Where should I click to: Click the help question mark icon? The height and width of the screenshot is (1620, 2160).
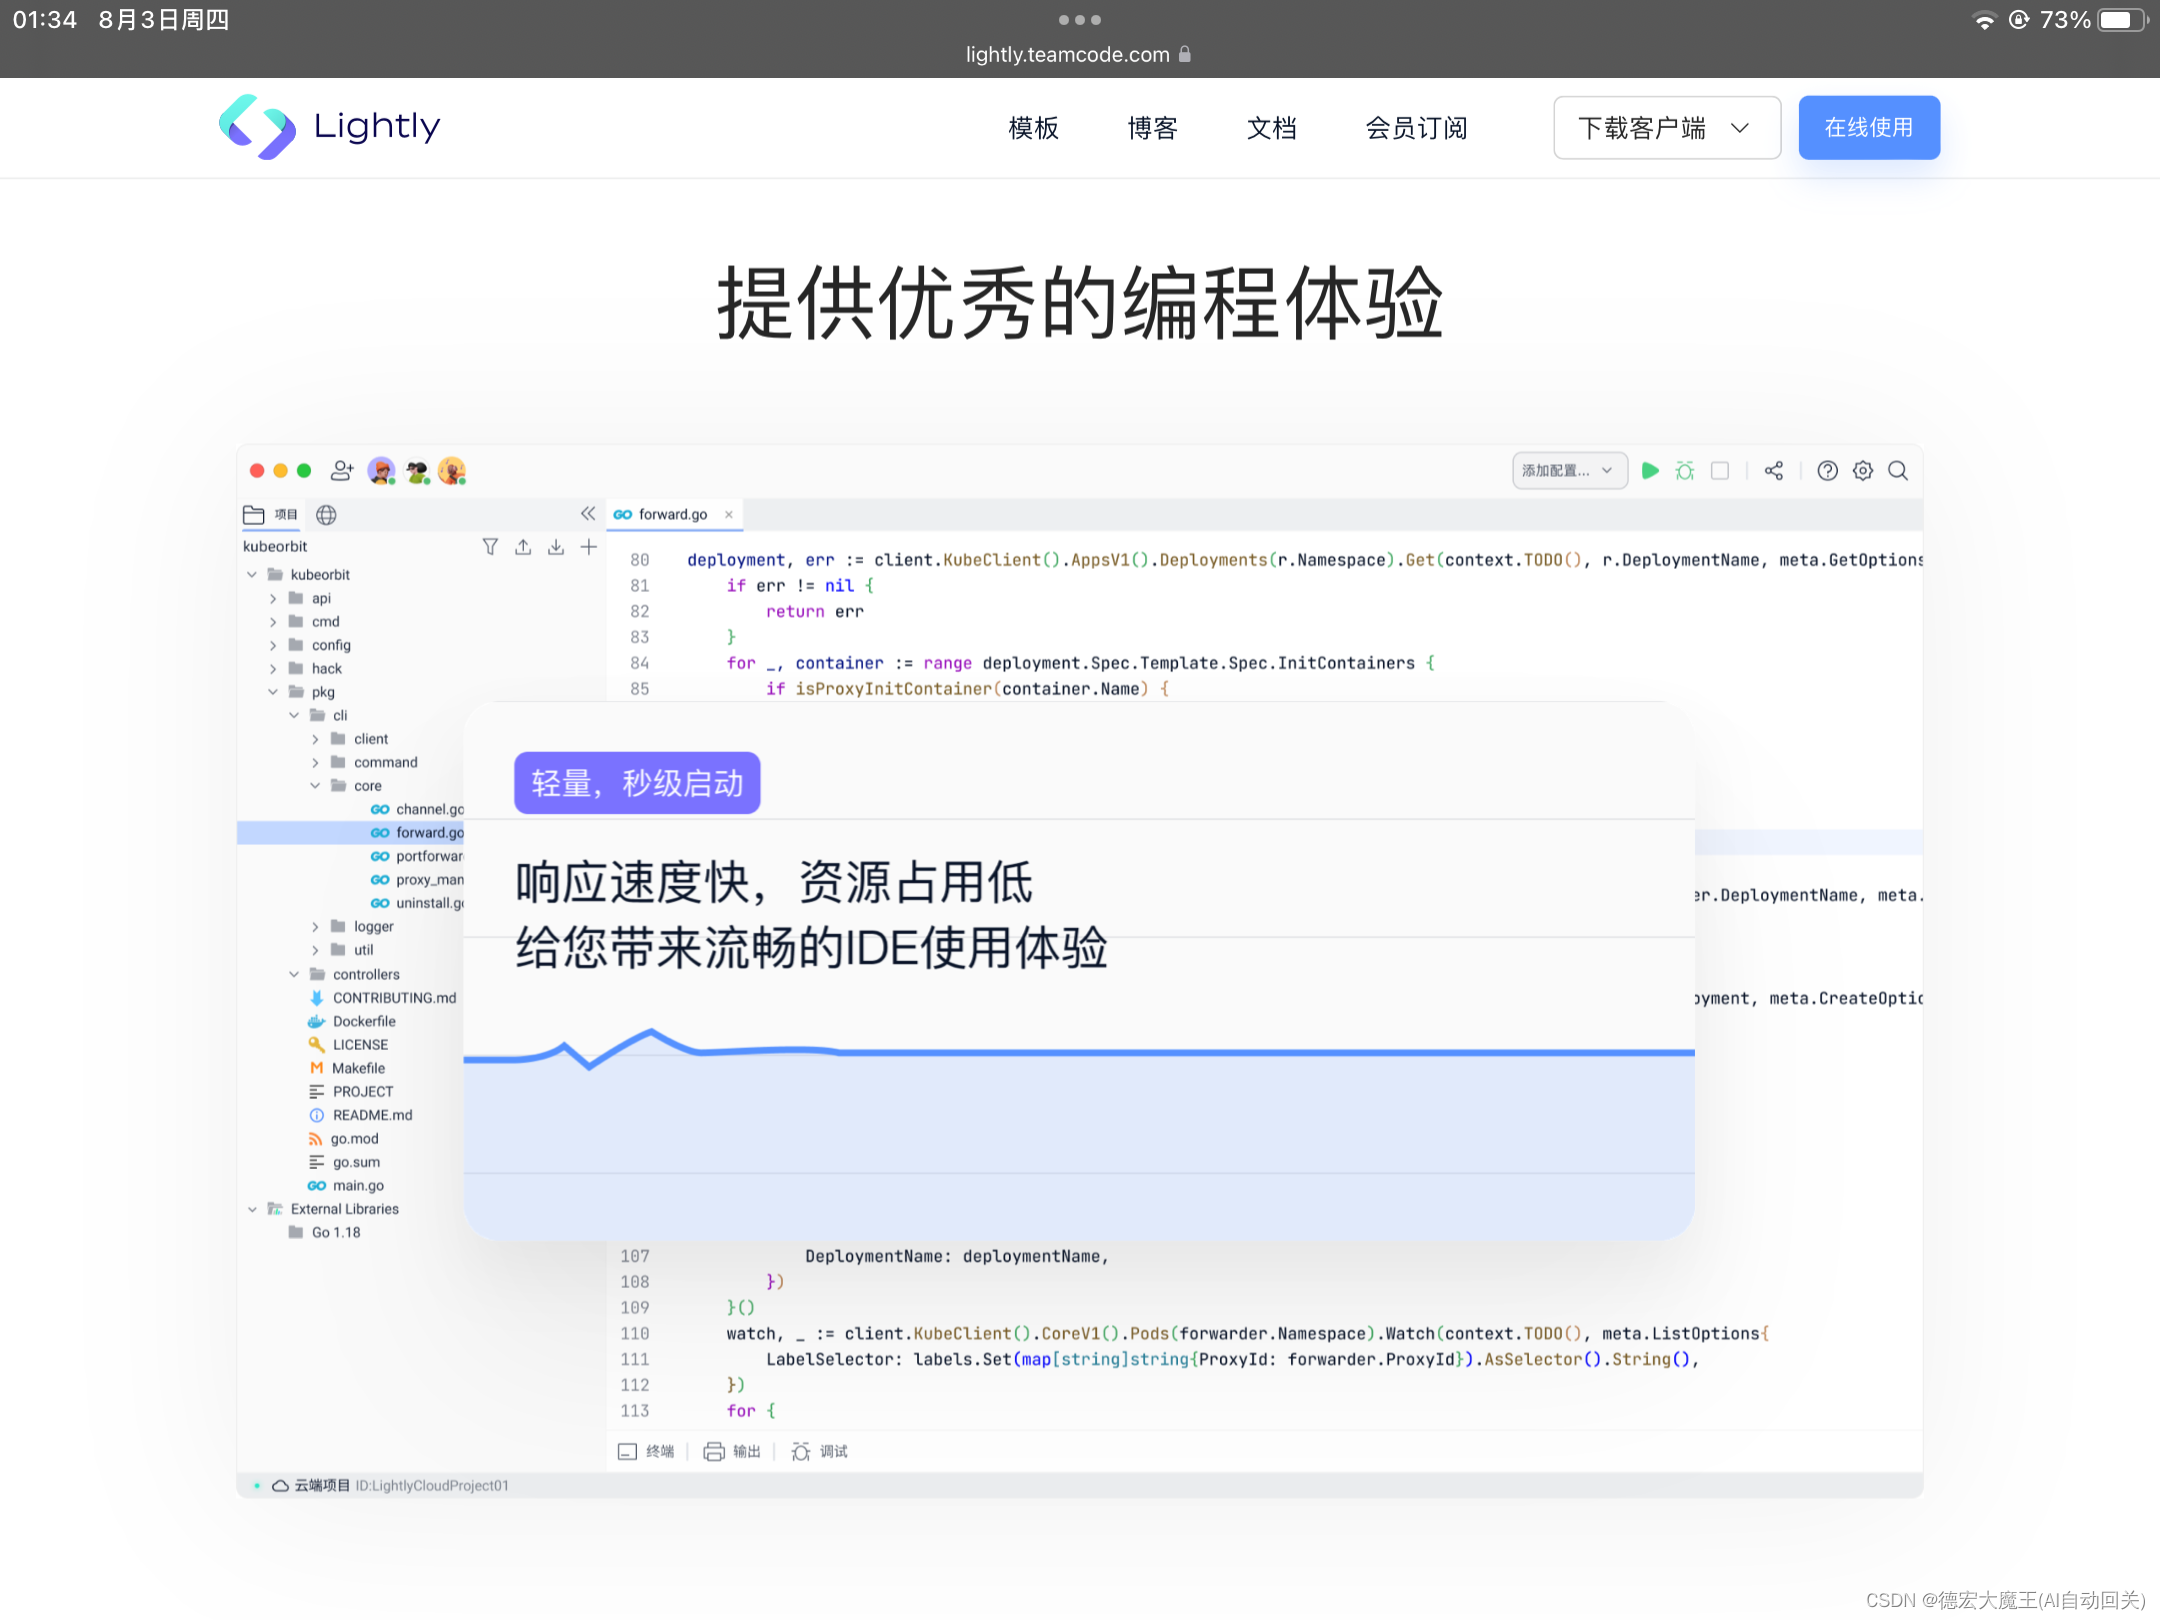[1827, 470]
